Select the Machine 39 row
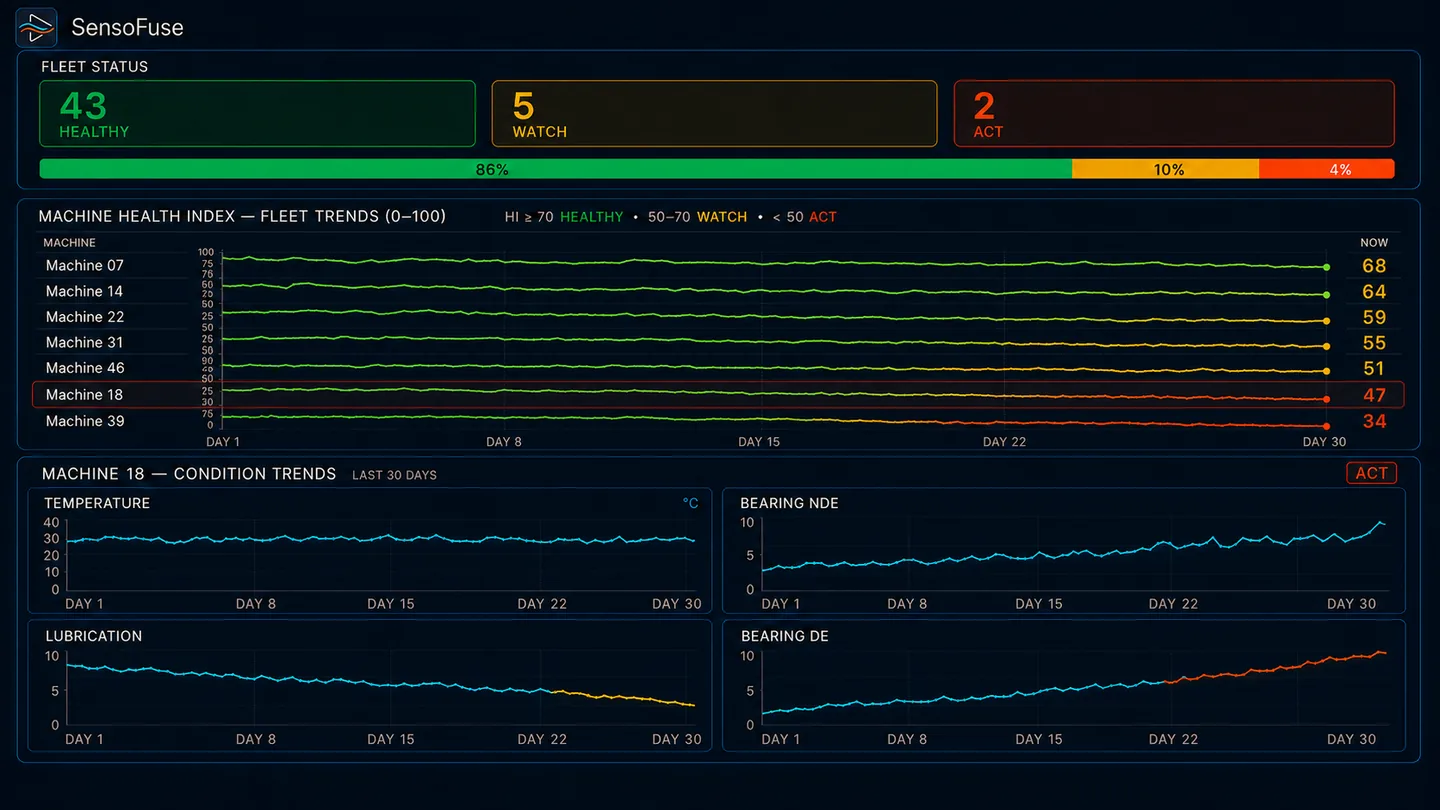This screenshot has height=810, width=1440. click(x=718, y=421)
